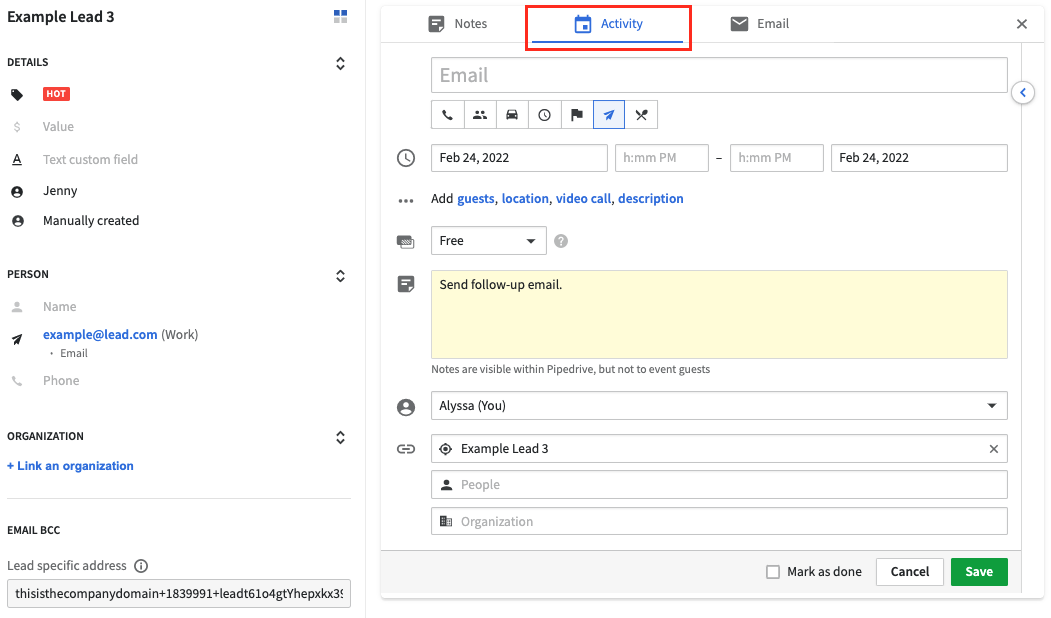Click the end time h:mm PM field
Viewport: 1051px width, 618px height.
point(777,158)
